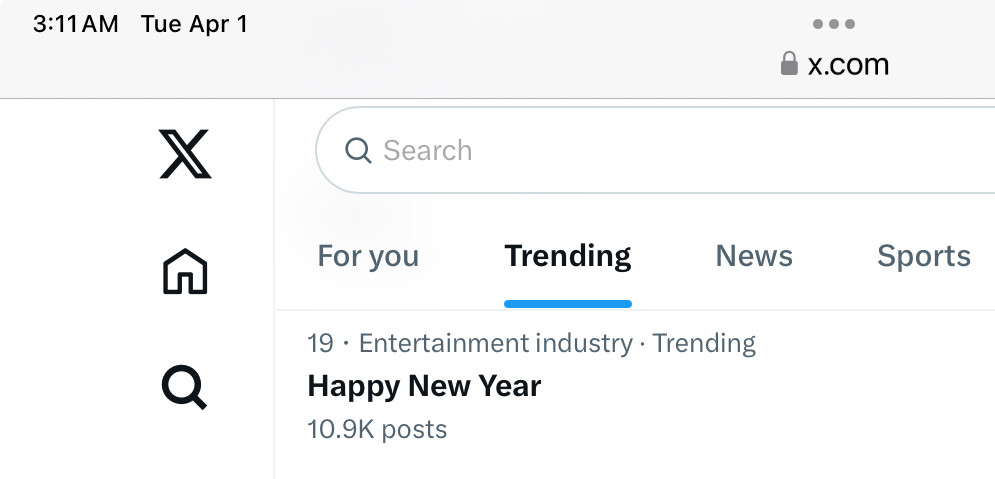Click the magnifier icon inside the search box

358,150
